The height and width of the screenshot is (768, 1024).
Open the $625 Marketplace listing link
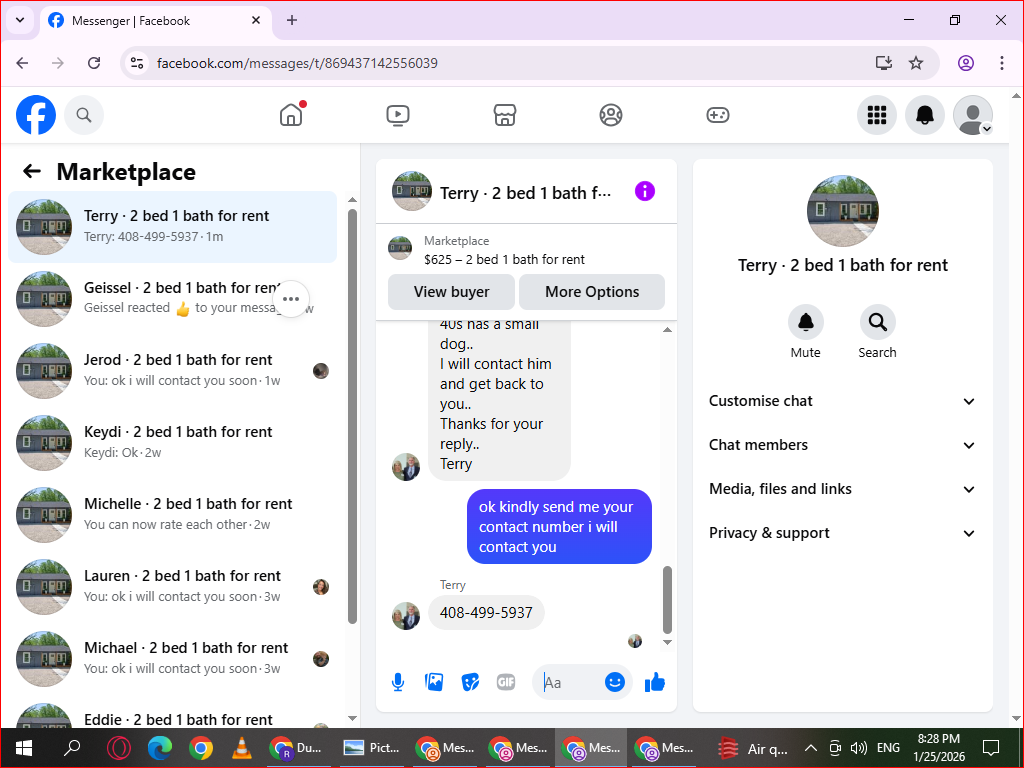pos(504,259)
